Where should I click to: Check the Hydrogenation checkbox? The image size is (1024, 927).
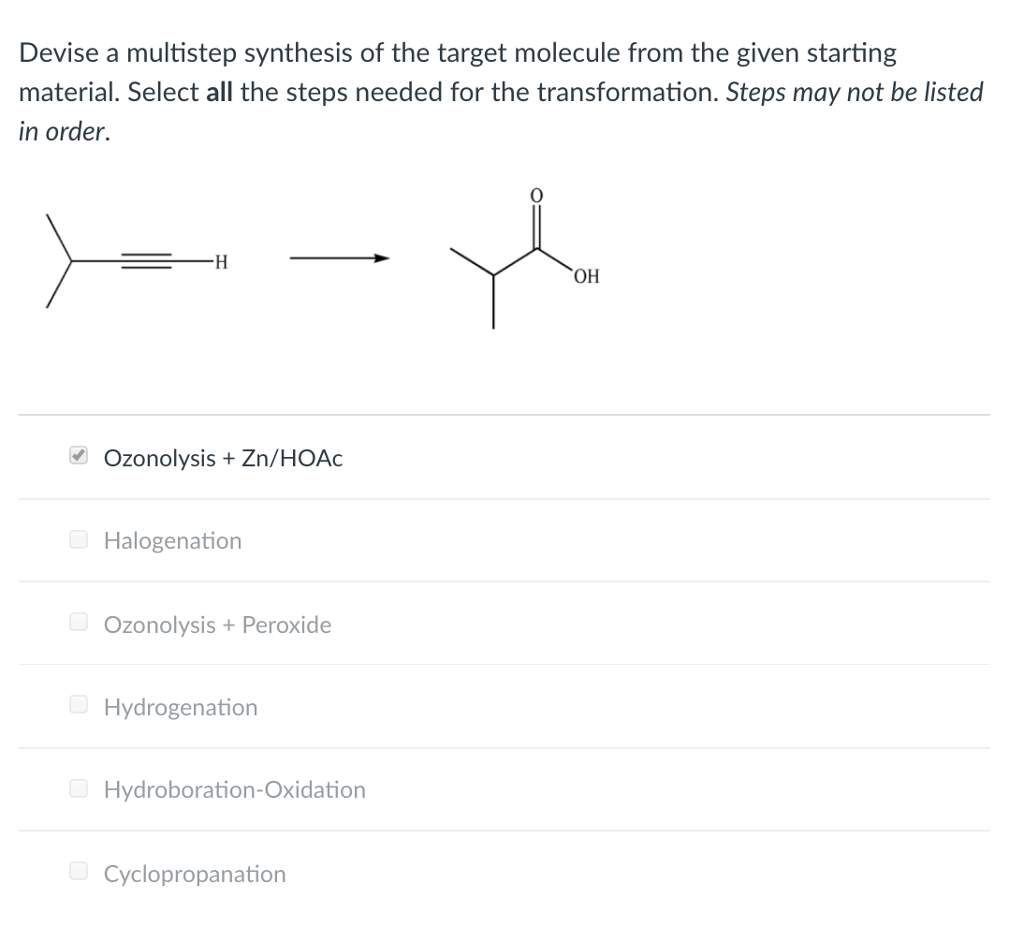[x=77, y=704]
